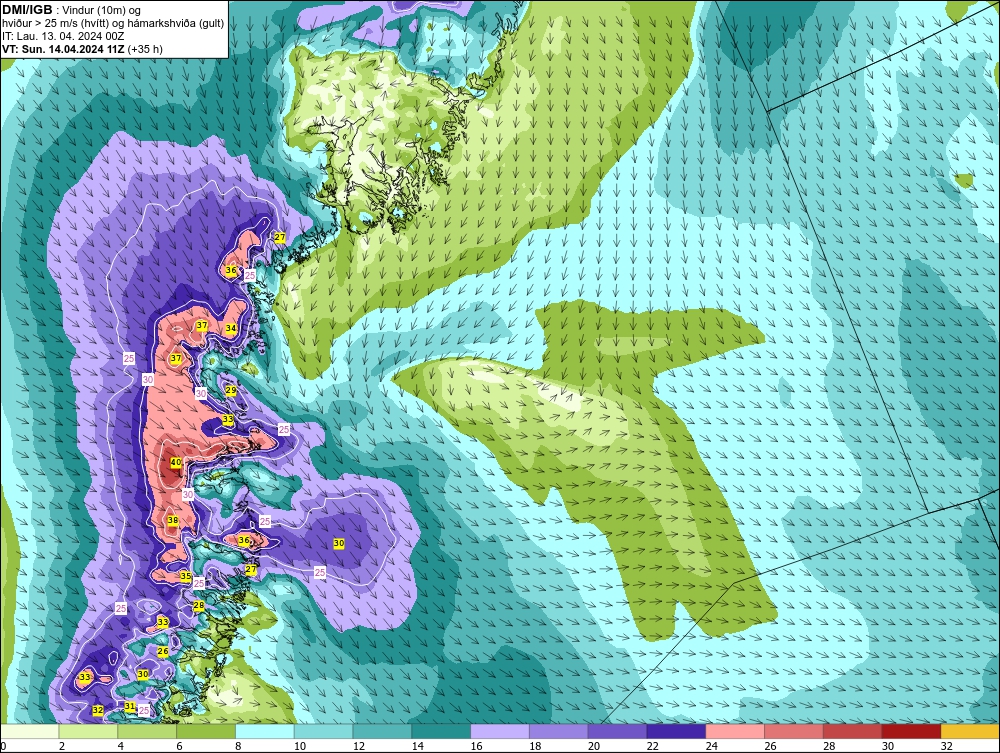
Task: Click the '24' tick label on the legend scale
Action: click(711, 746)
